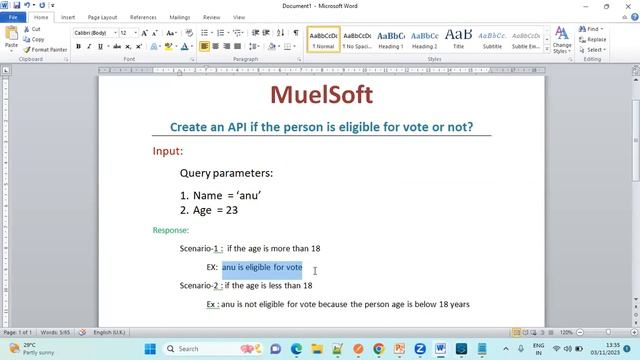
Task: Click Replace in Editing group
Action: pyautogui.click(x=592, y=40)
